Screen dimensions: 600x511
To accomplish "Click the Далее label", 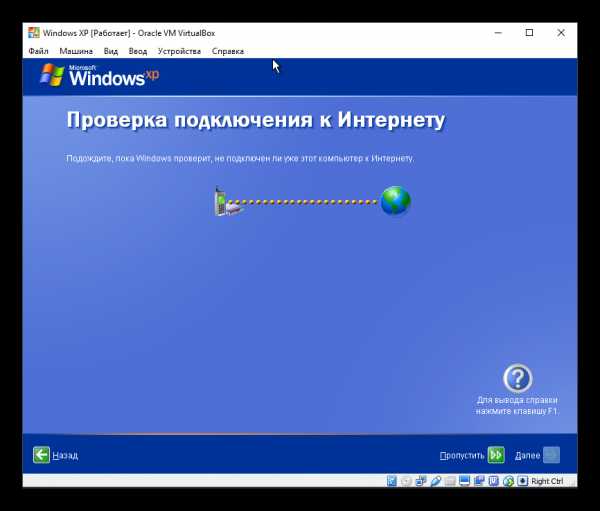I will [528, 455].
